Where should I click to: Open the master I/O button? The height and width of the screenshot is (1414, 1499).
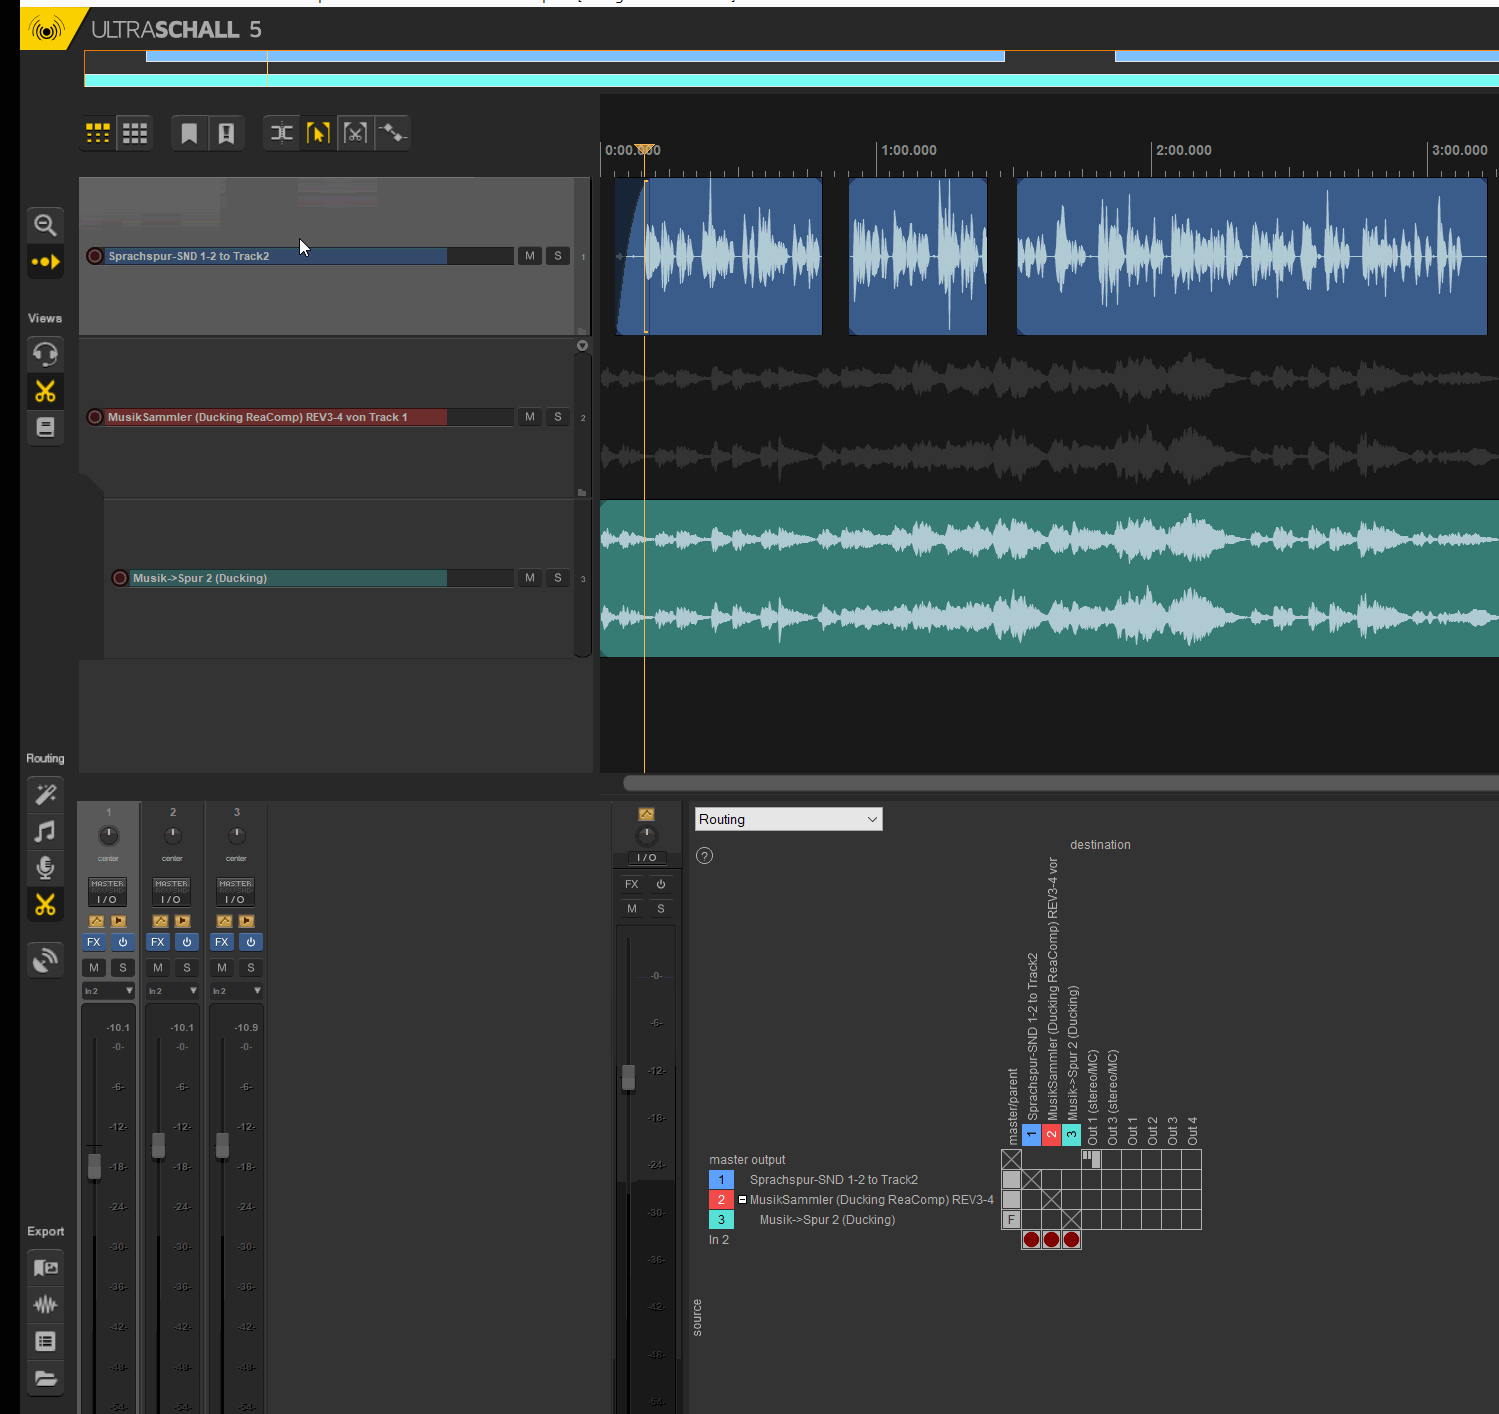[647, 858]
